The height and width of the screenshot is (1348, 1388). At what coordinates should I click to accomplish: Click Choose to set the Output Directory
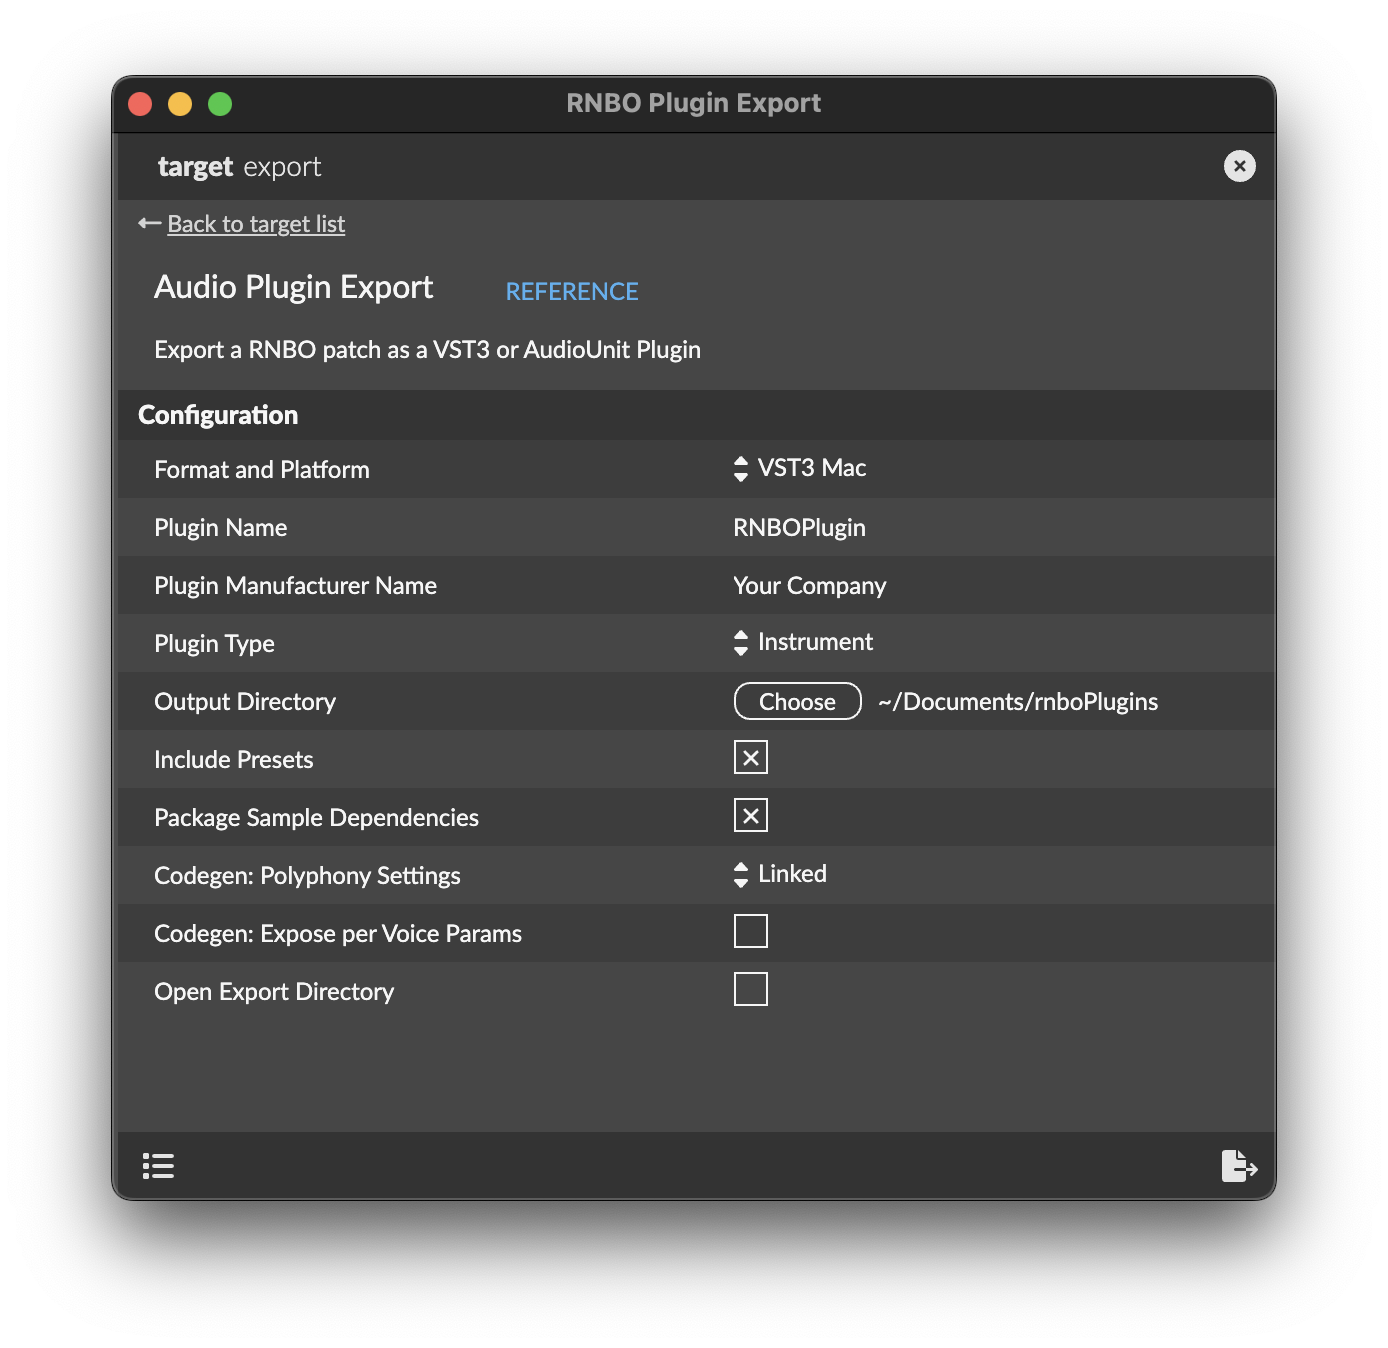point(796,701)
